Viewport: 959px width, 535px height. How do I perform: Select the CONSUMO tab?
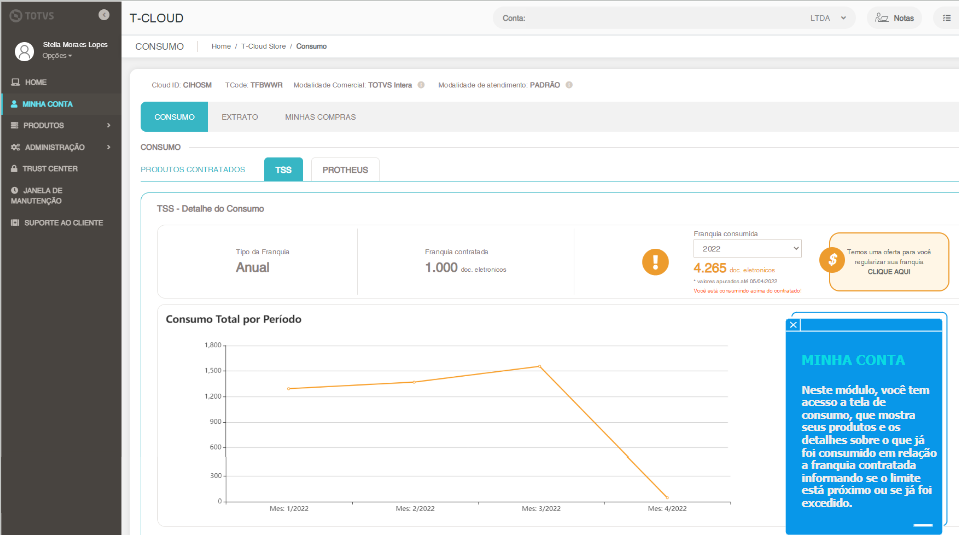[x=174, y=117]
